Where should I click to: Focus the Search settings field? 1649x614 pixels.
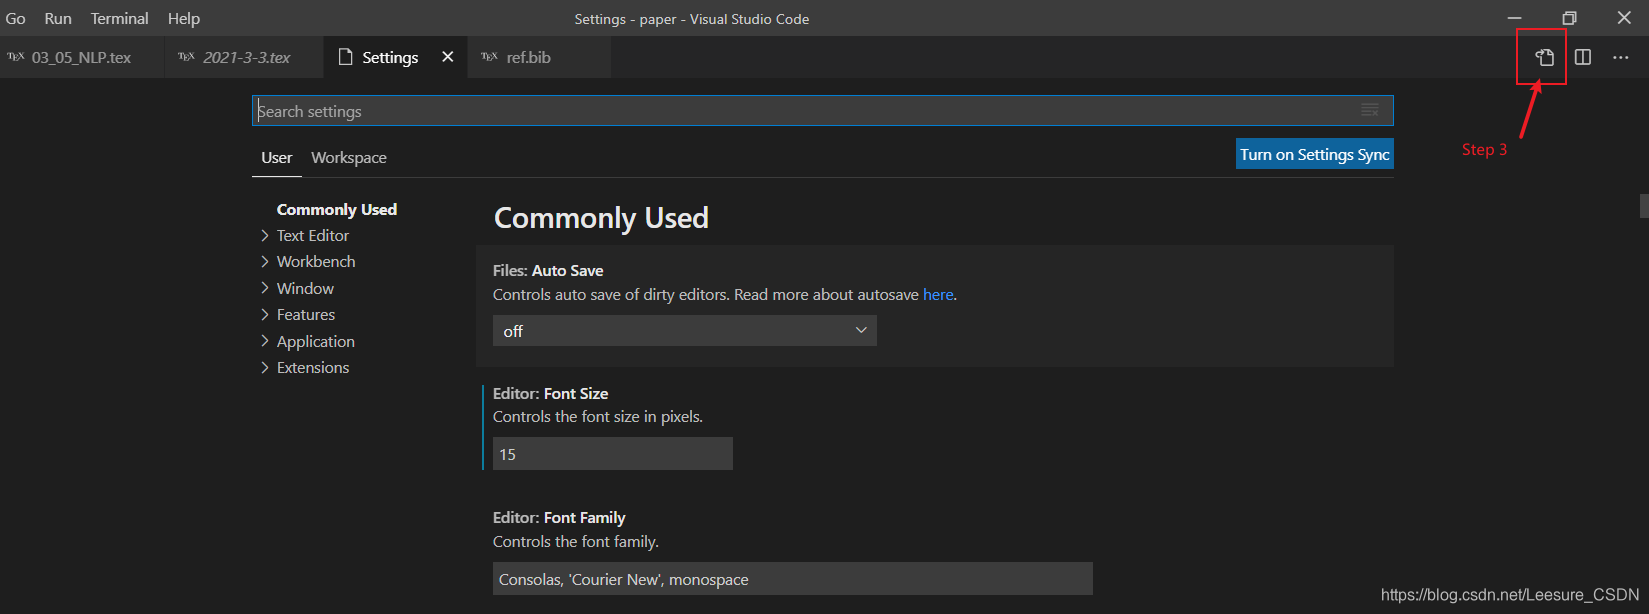(x=822, y=111)
